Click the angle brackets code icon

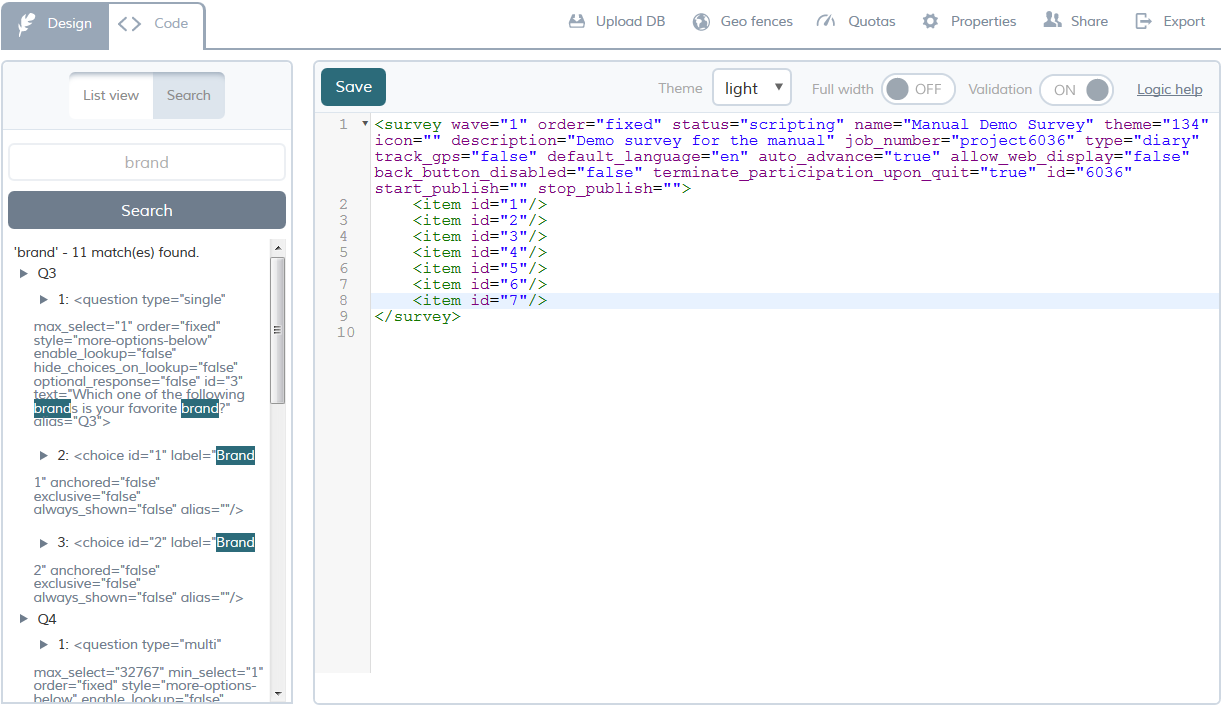(x=129, y=24)
